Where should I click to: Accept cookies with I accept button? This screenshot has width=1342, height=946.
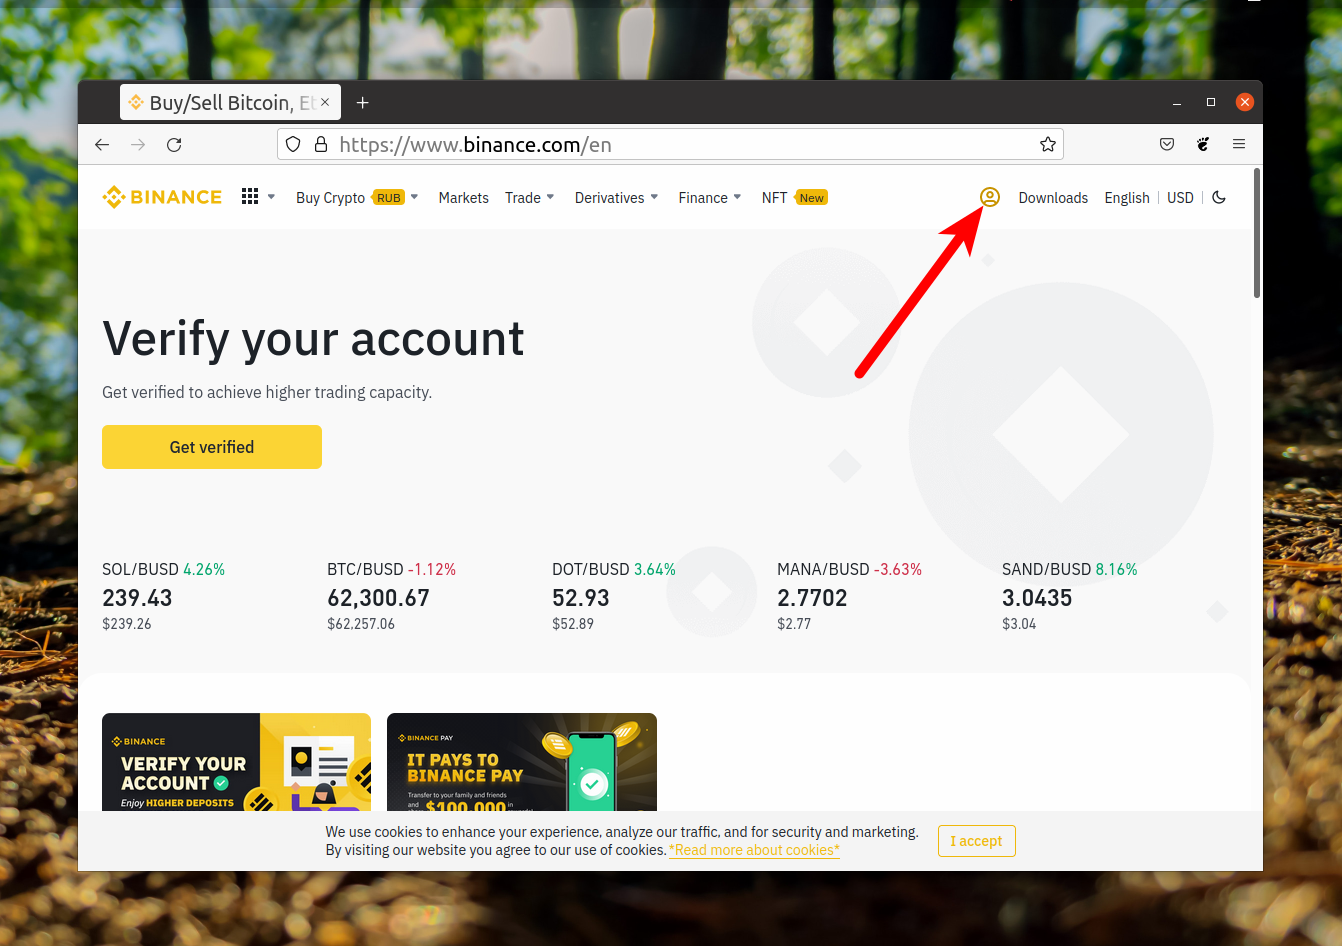point(977,841)
